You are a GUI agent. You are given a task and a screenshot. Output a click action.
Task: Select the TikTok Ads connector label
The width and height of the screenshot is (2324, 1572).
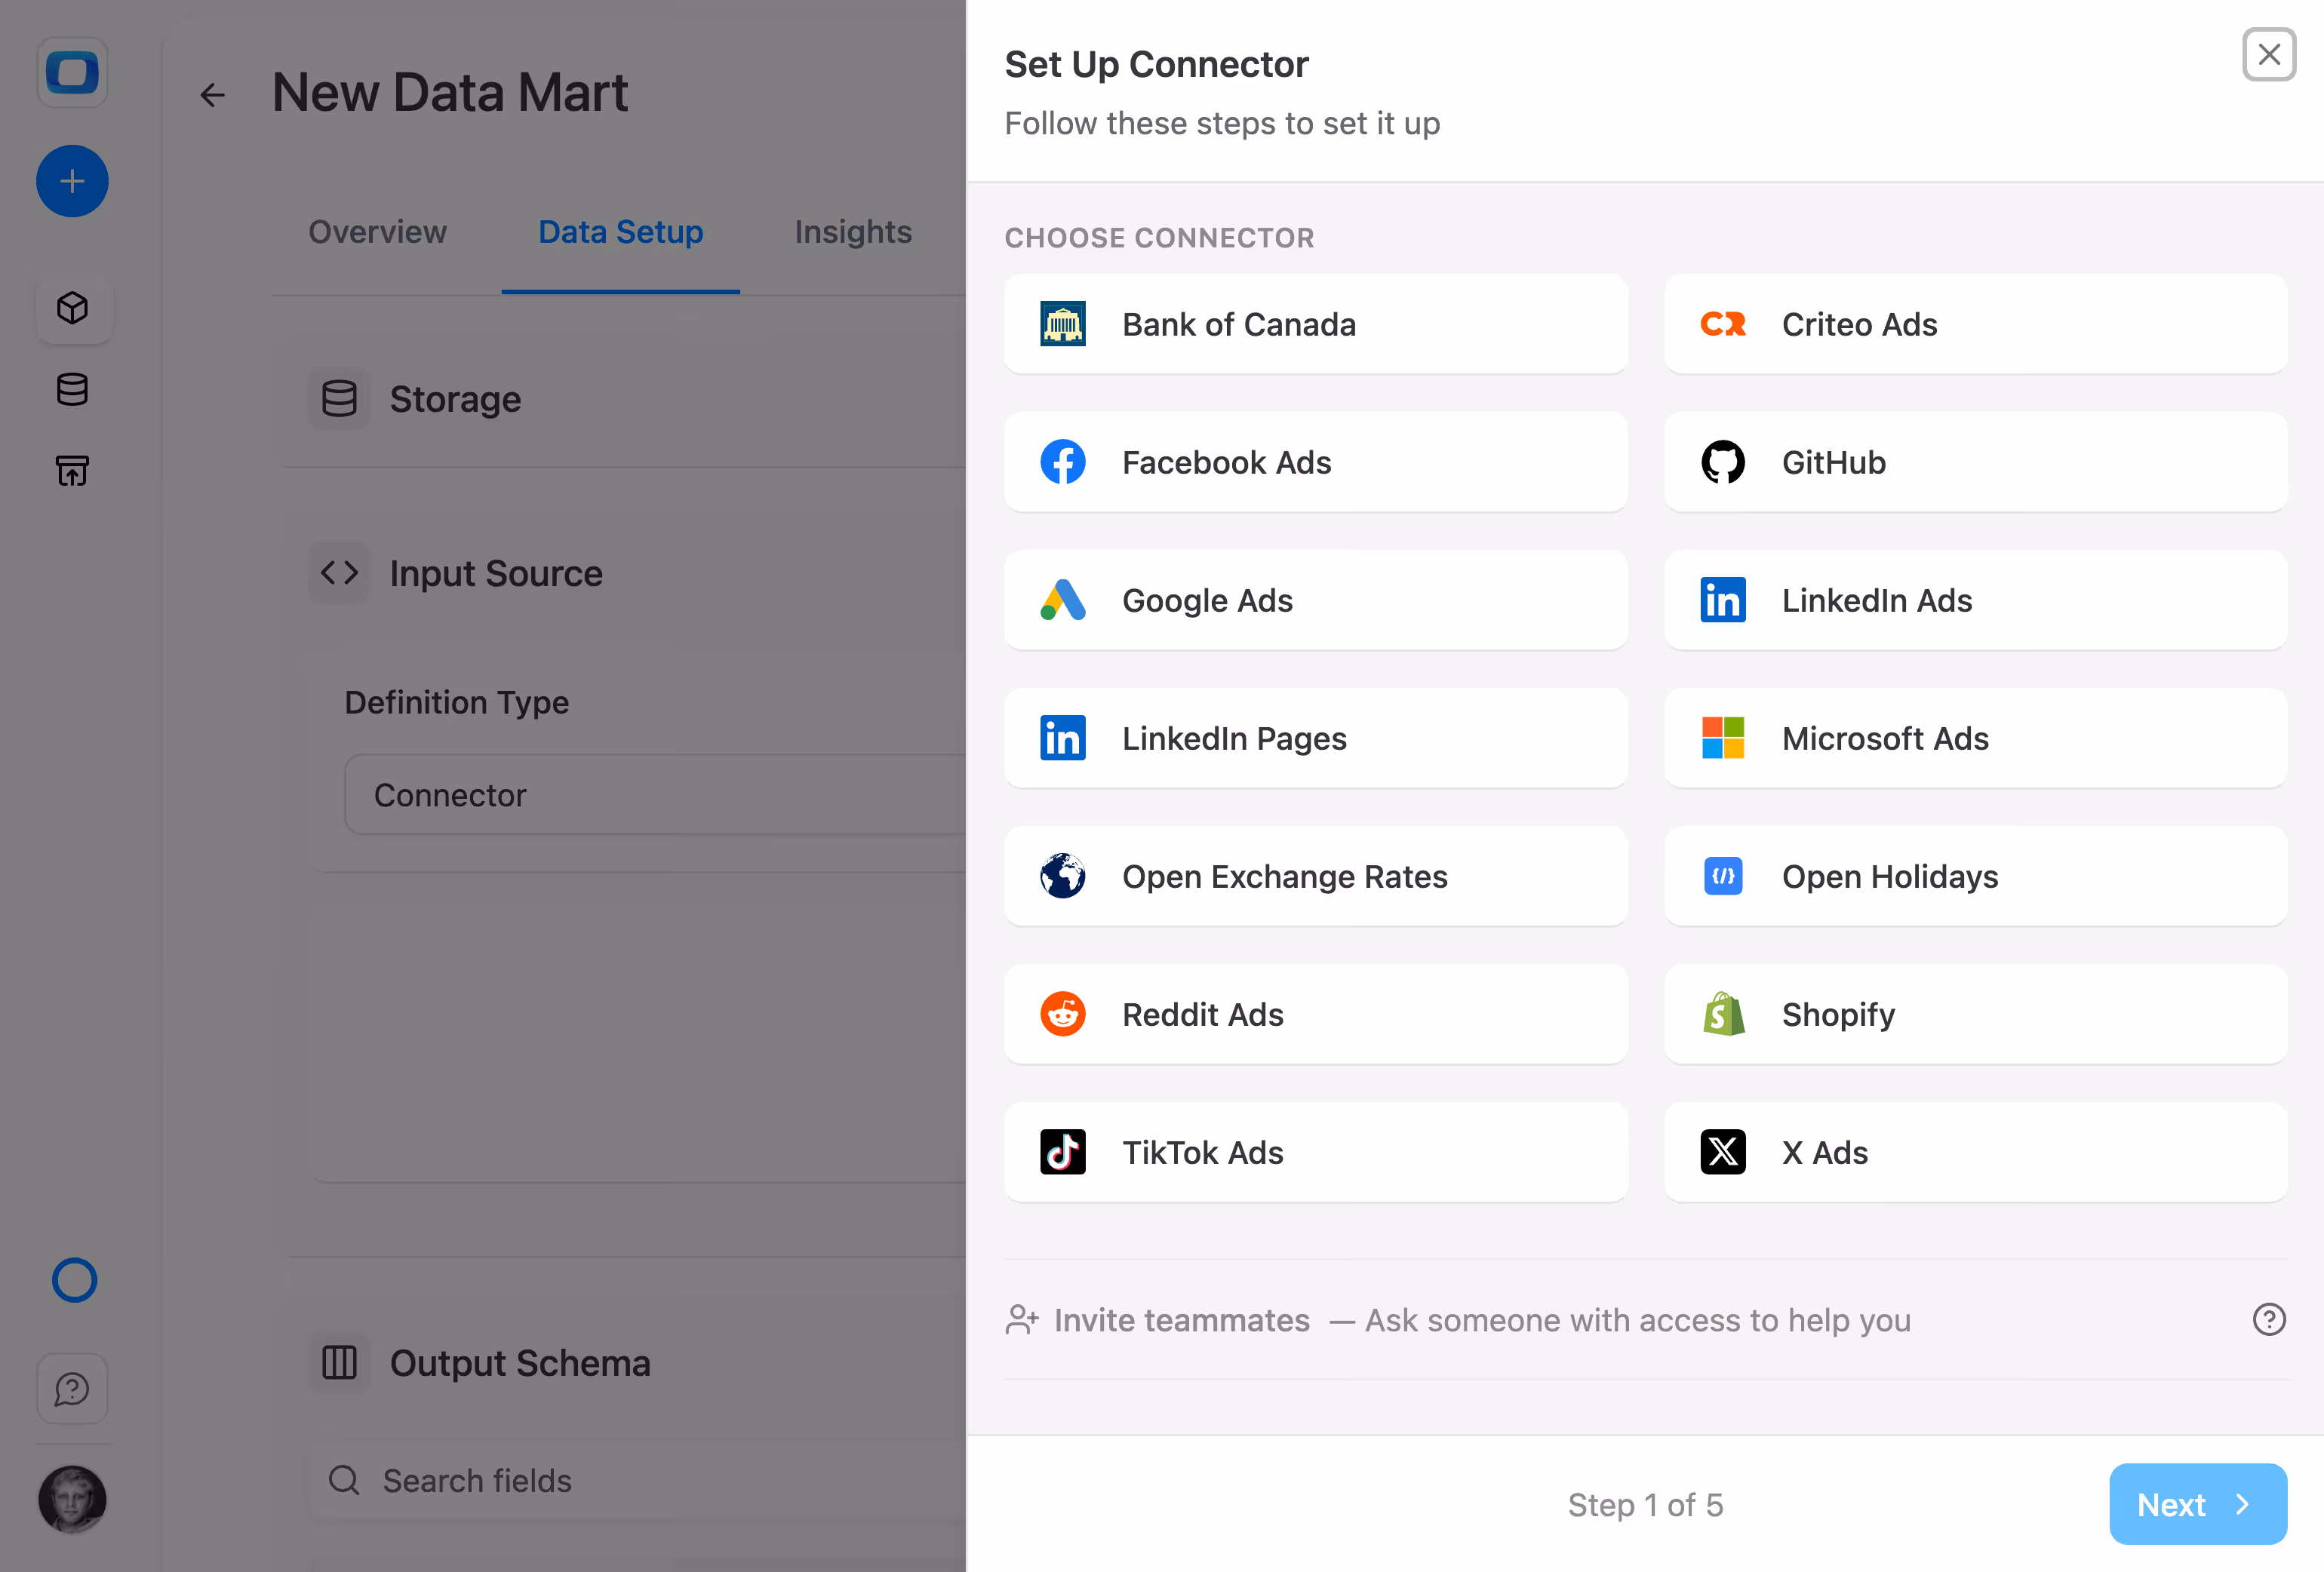point(1203,1152)
